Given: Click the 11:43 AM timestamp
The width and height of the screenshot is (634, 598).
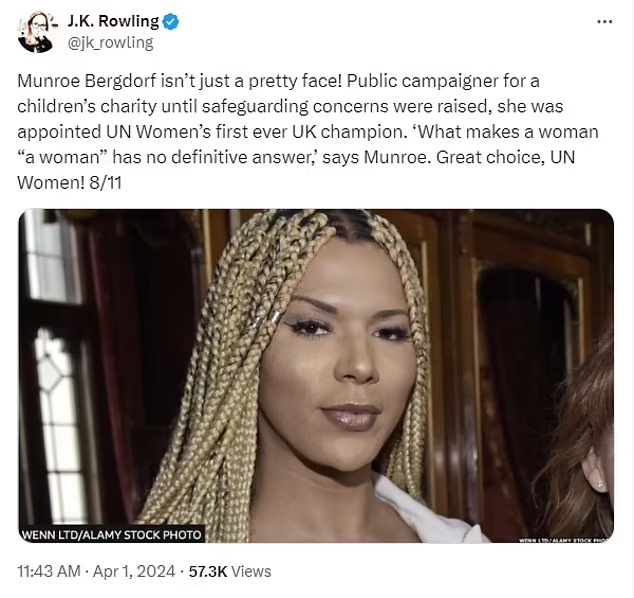Looking at the screenshot, I should [x=49, y=571].
